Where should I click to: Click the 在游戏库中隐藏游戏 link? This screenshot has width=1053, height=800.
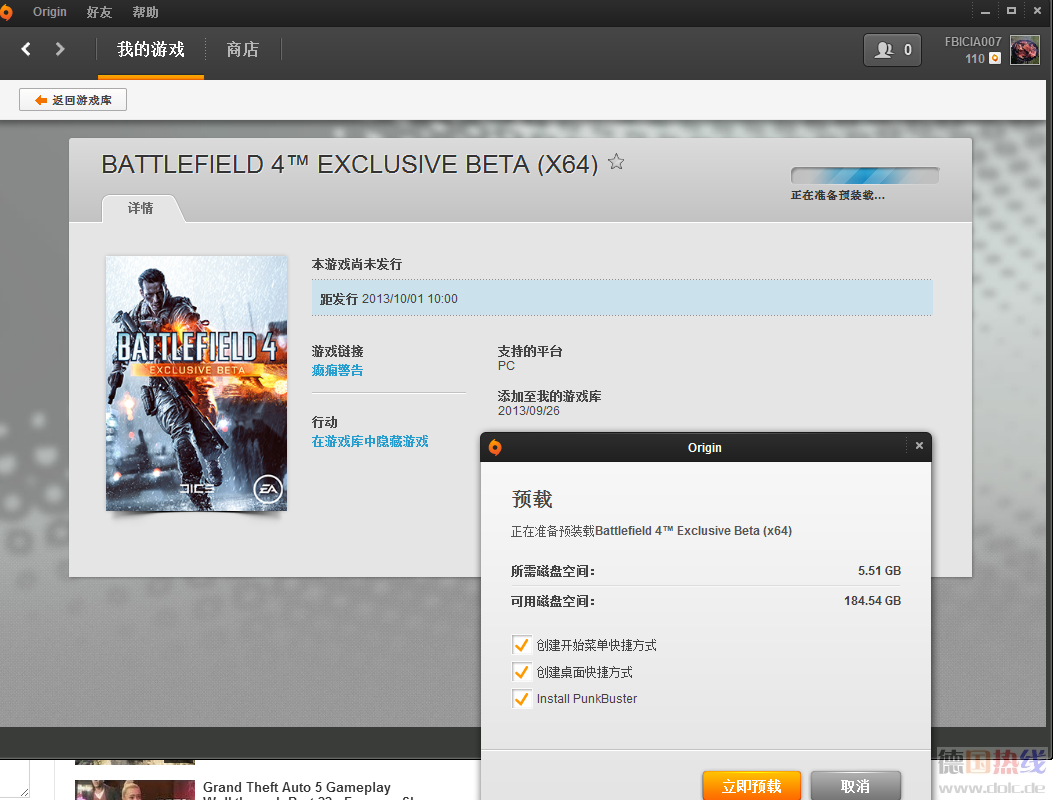[370, 441]
